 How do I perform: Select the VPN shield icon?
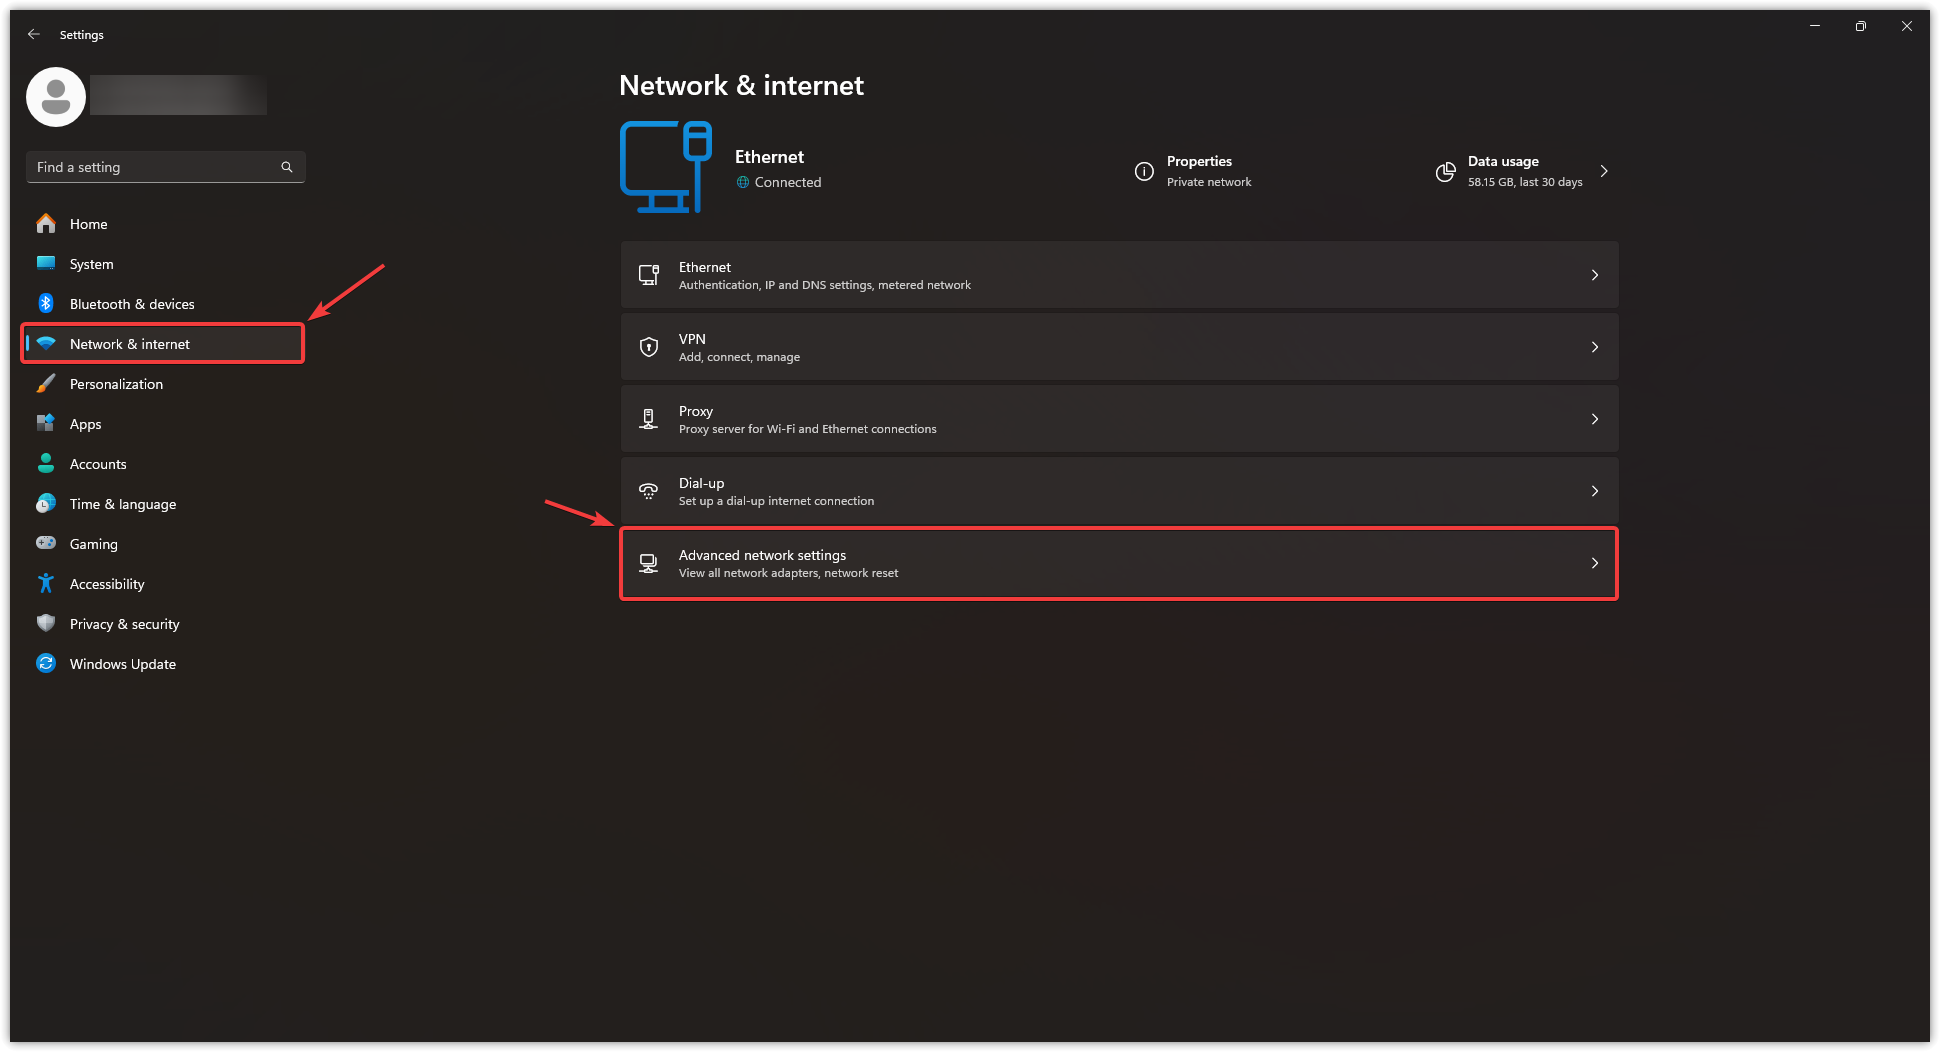coord(648,347)
